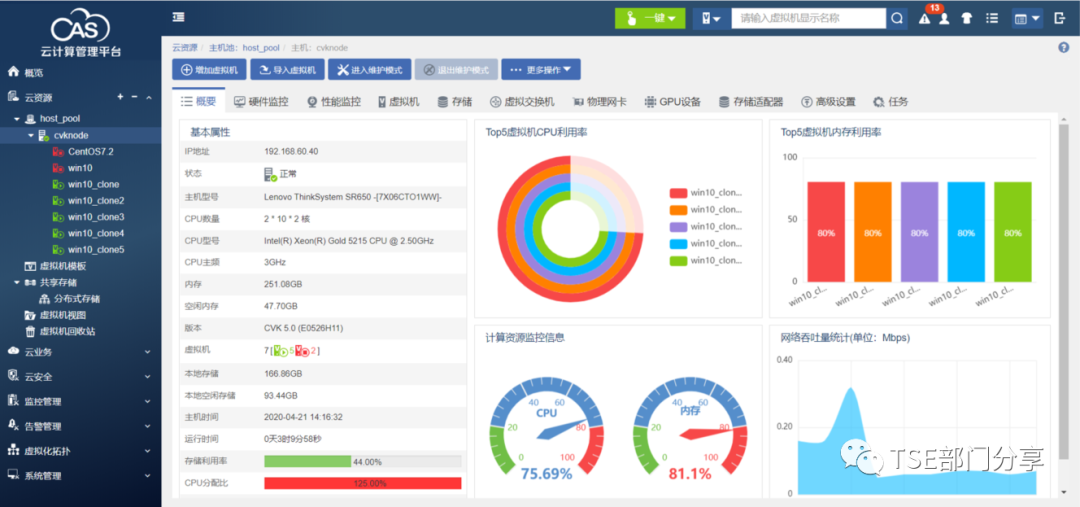Open the 存储 tab
The image size is (1080, 507).
(455, 102)
